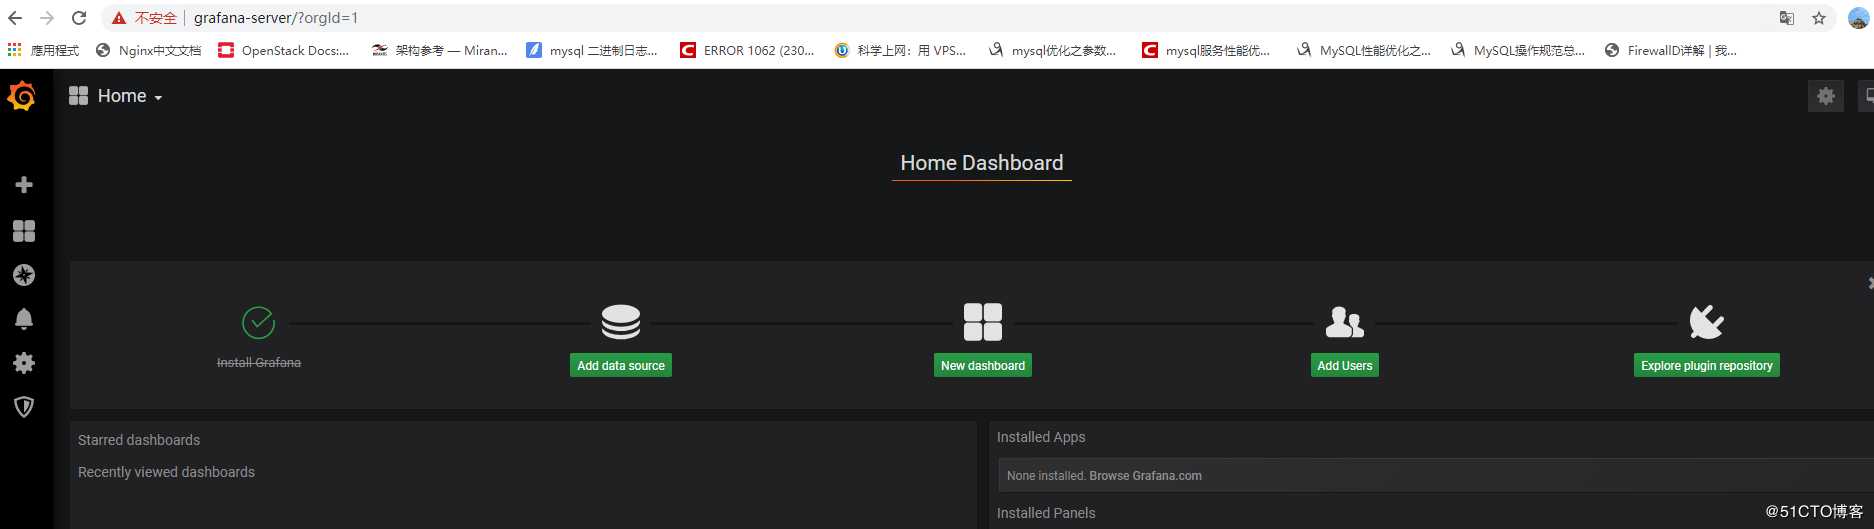Click the Starred dashboards heading
1874x529 pixels.
click(139, 440)
